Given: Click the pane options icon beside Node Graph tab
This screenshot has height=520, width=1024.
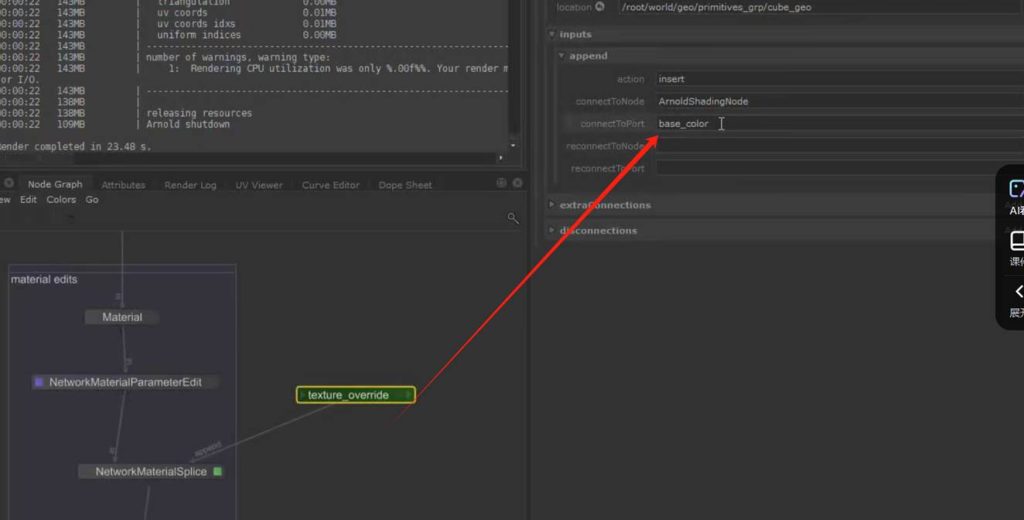Looking at the screenshot, I should [8, 184].
